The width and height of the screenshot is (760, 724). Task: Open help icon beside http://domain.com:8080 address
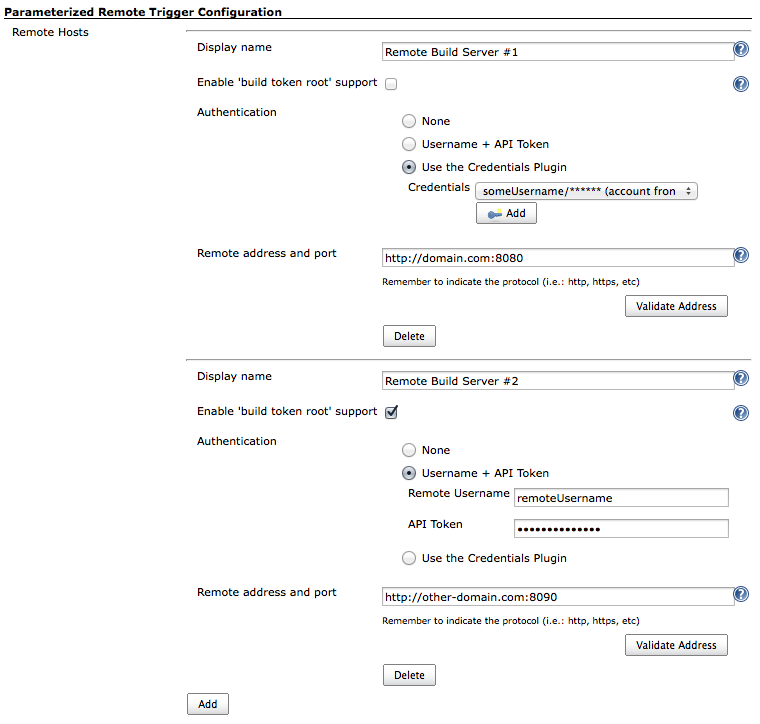point(741,255)
